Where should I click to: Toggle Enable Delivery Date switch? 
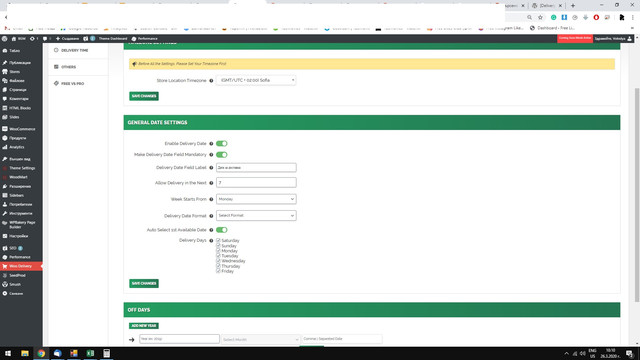(222, 144)
